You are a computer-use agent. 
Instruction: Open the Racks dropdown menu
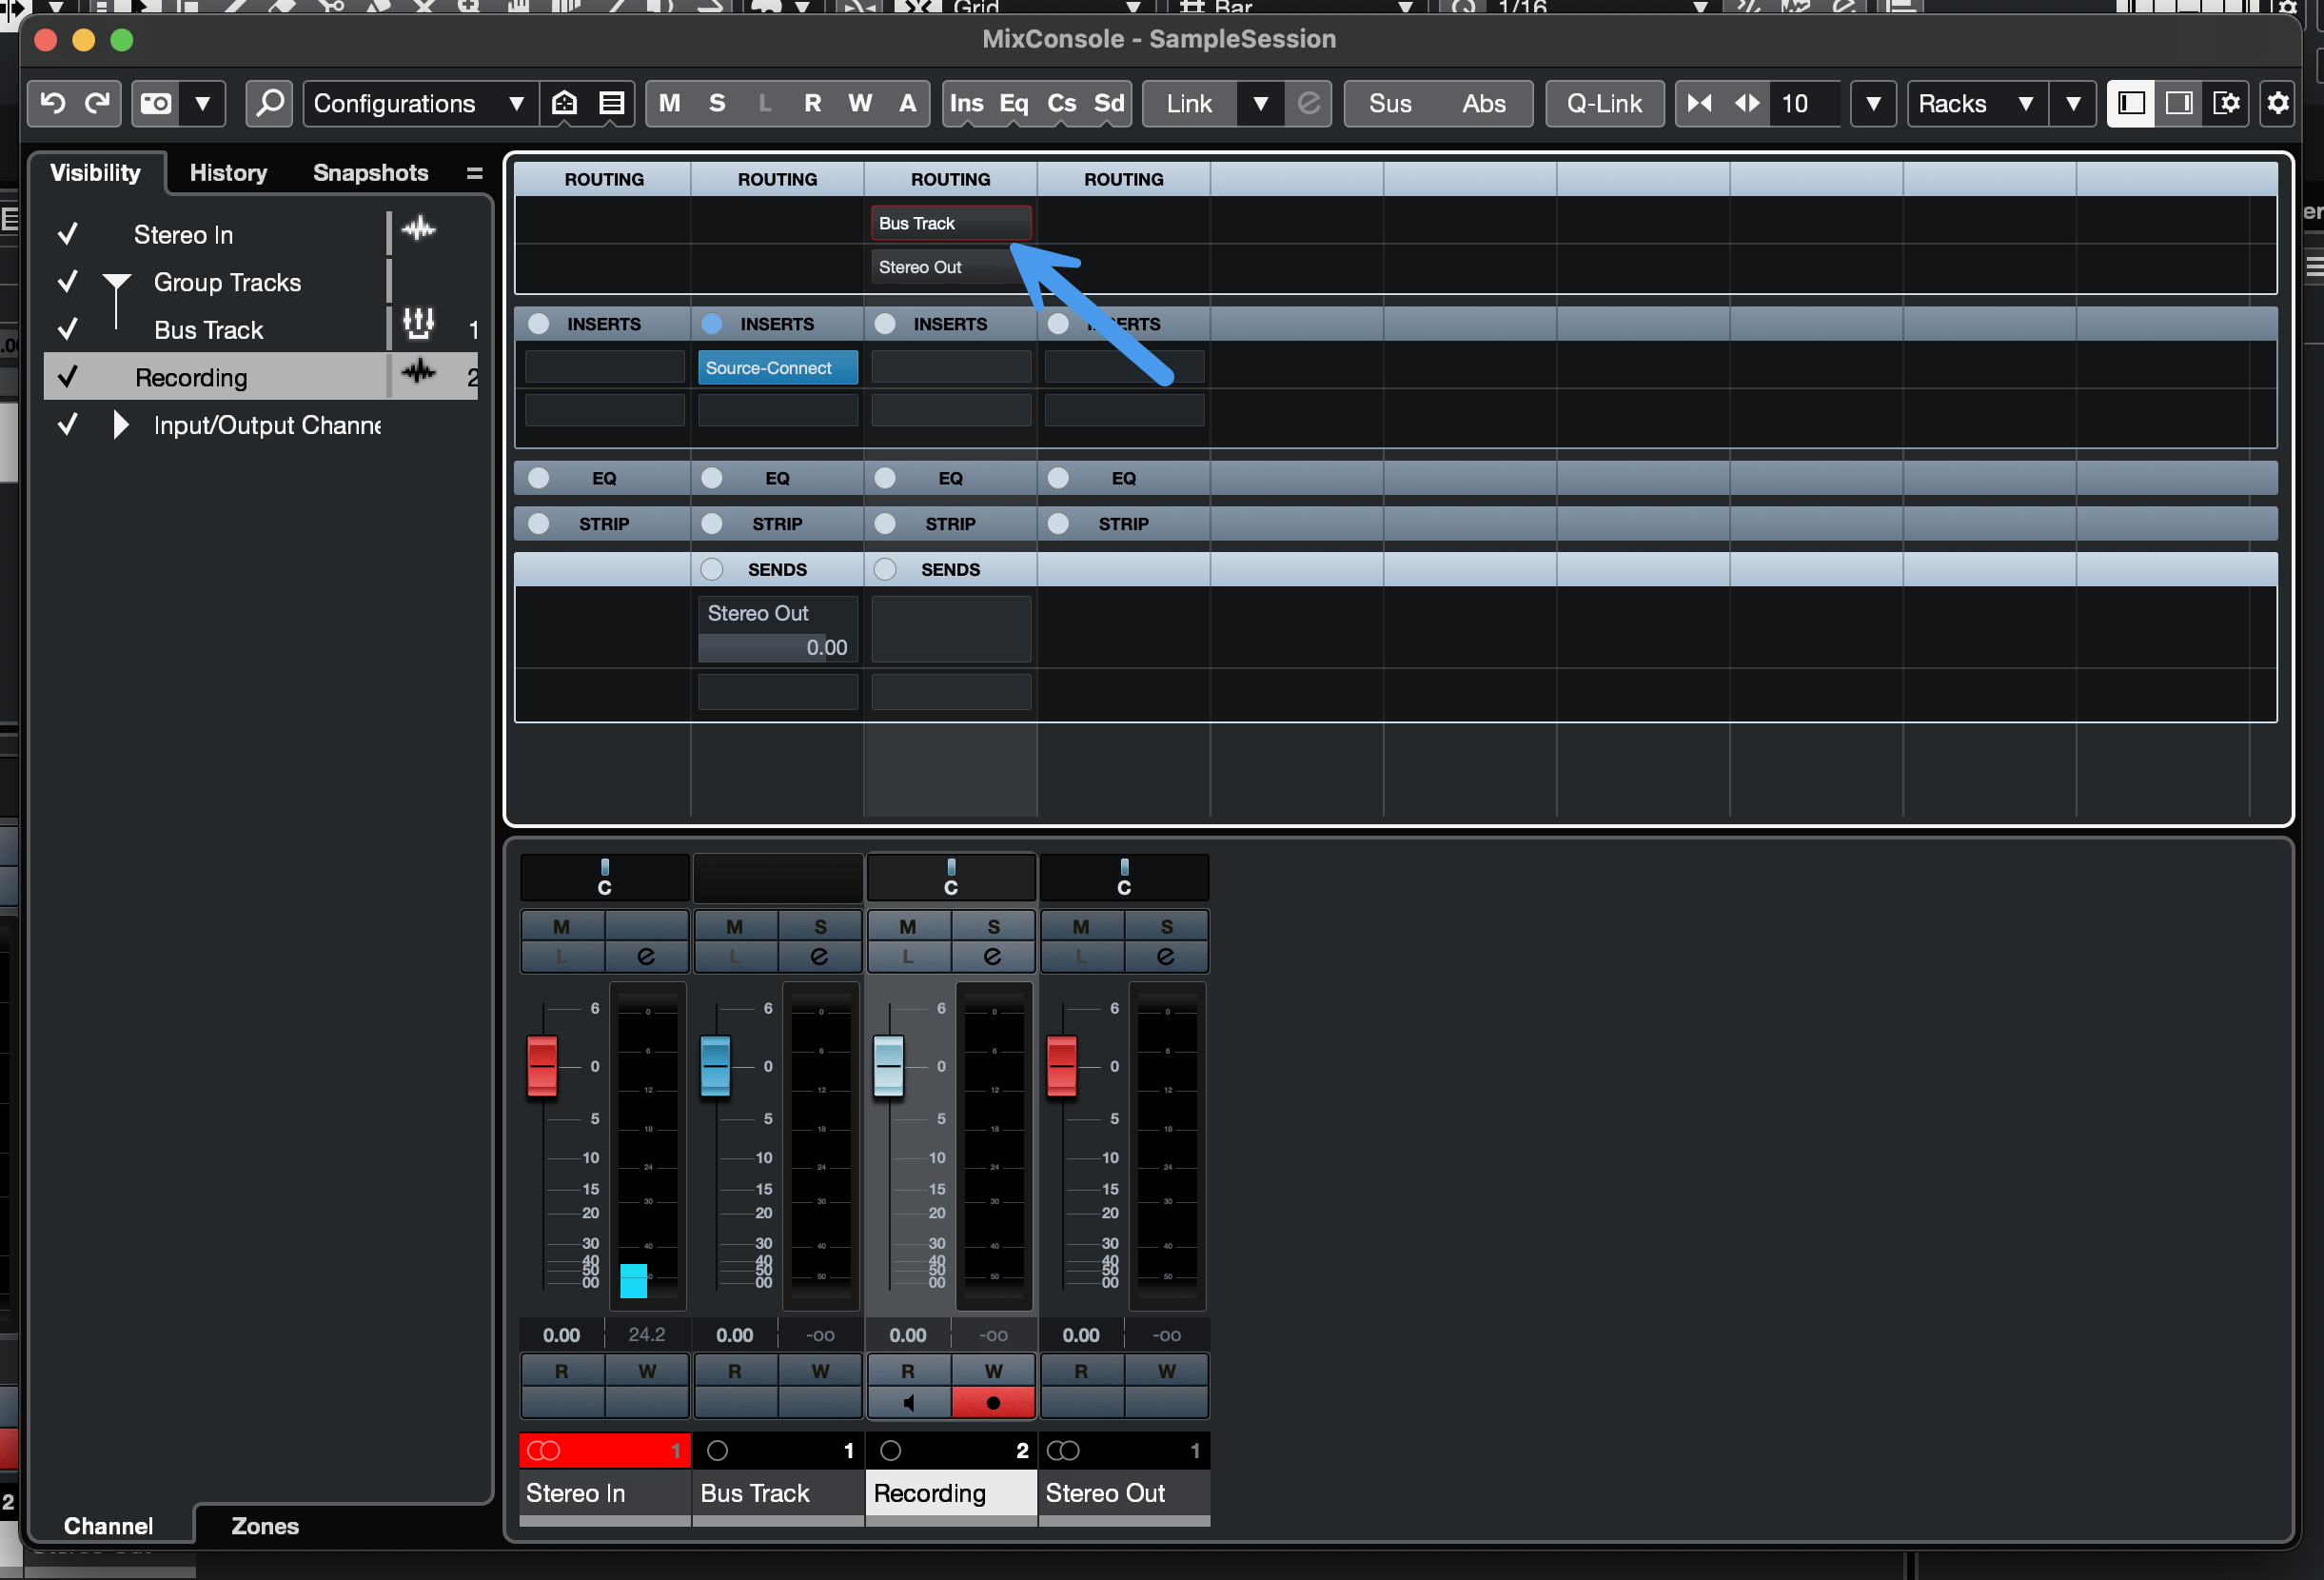(x=1975, y=103)
